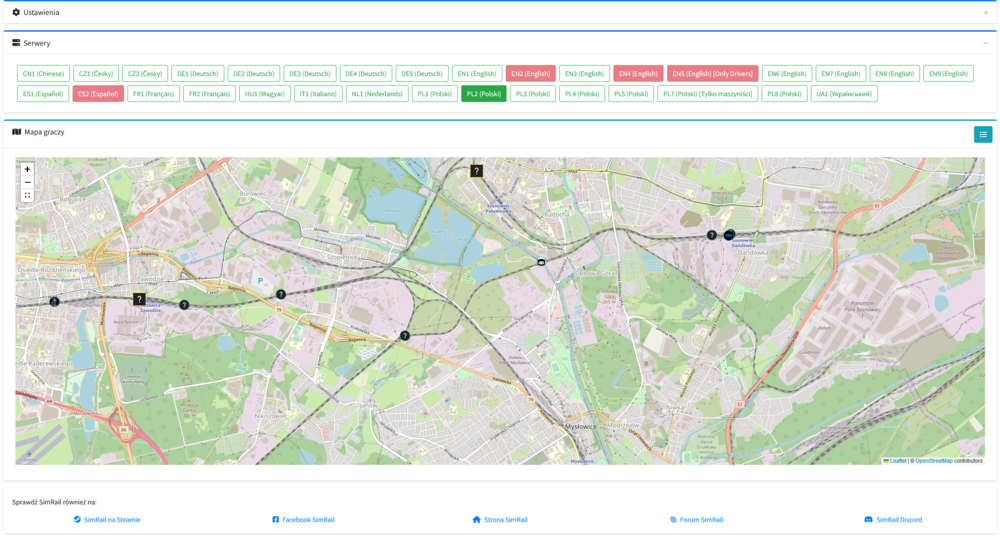Switch to server NL1 (Nederlands)
The image size is (1000, 540).
(x=377, y=94)
